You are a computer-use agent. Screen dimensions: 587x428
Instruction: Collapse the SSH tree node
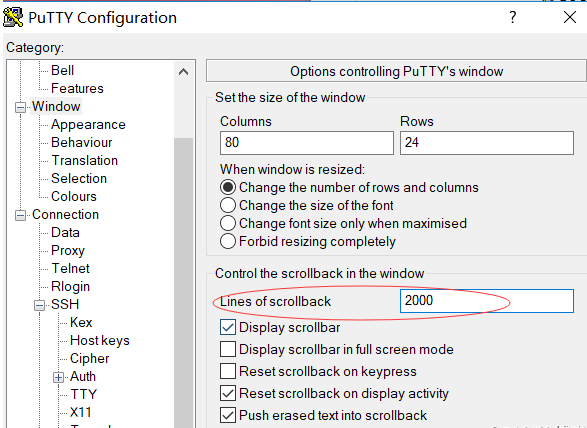click(x=39, y=305)
